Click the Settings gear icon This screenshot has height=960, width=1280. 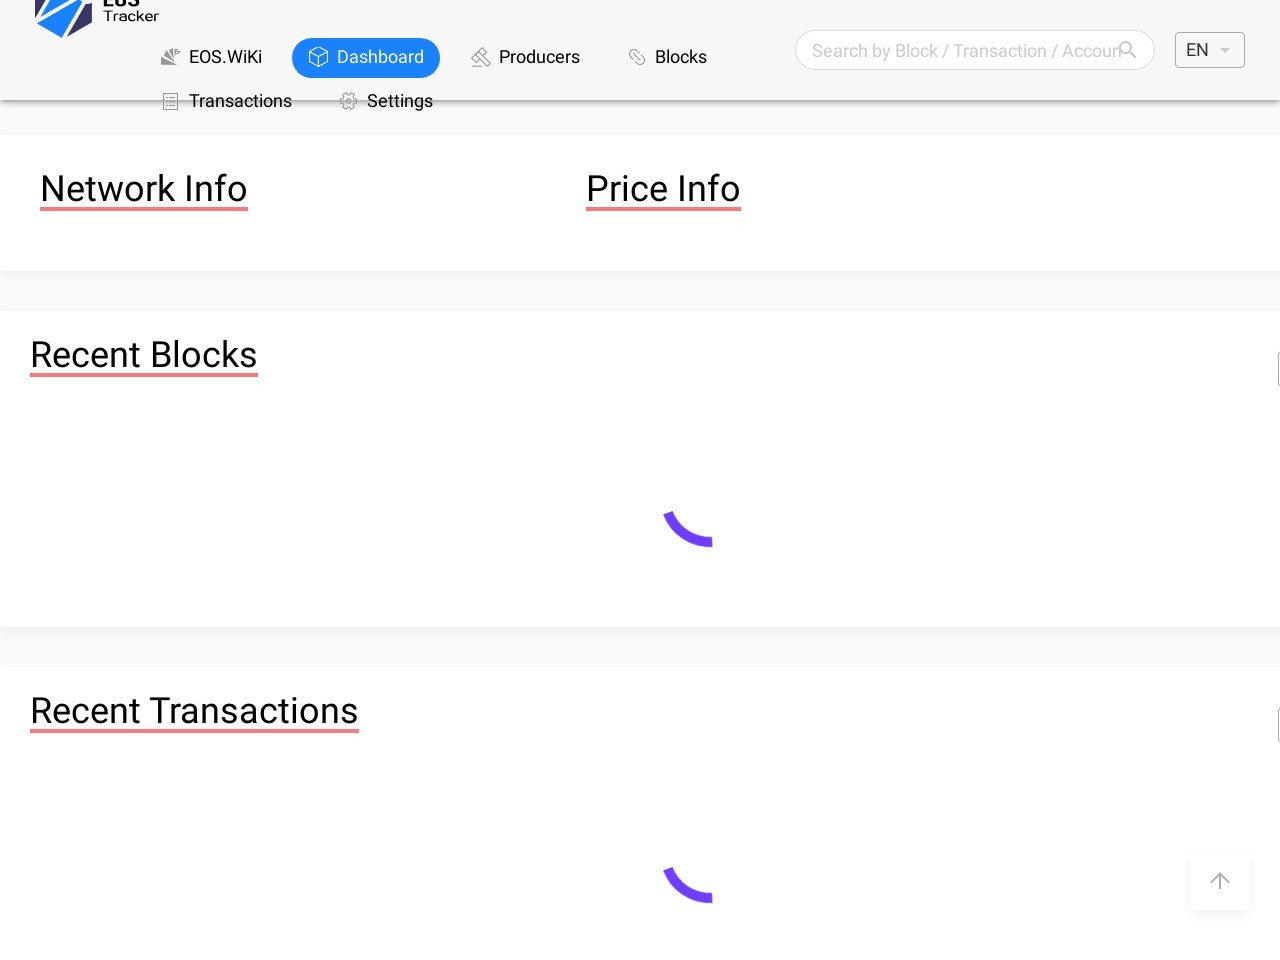point(348,101)
